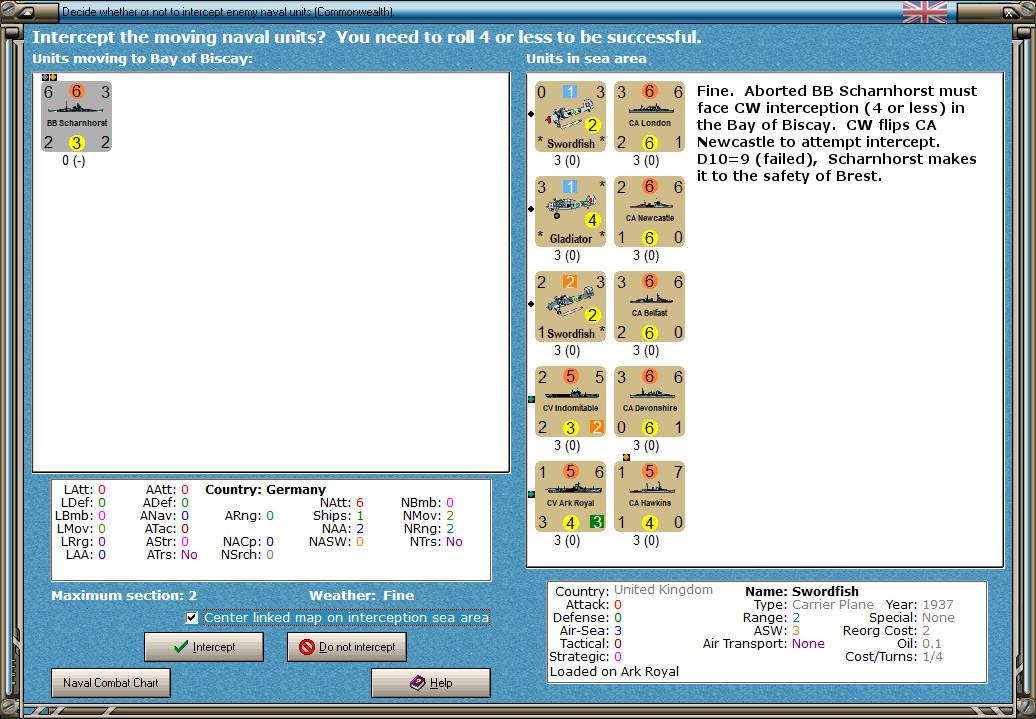Select the BB Scharnhorst unit counter
1036x719 pixels.
(77, 116)
